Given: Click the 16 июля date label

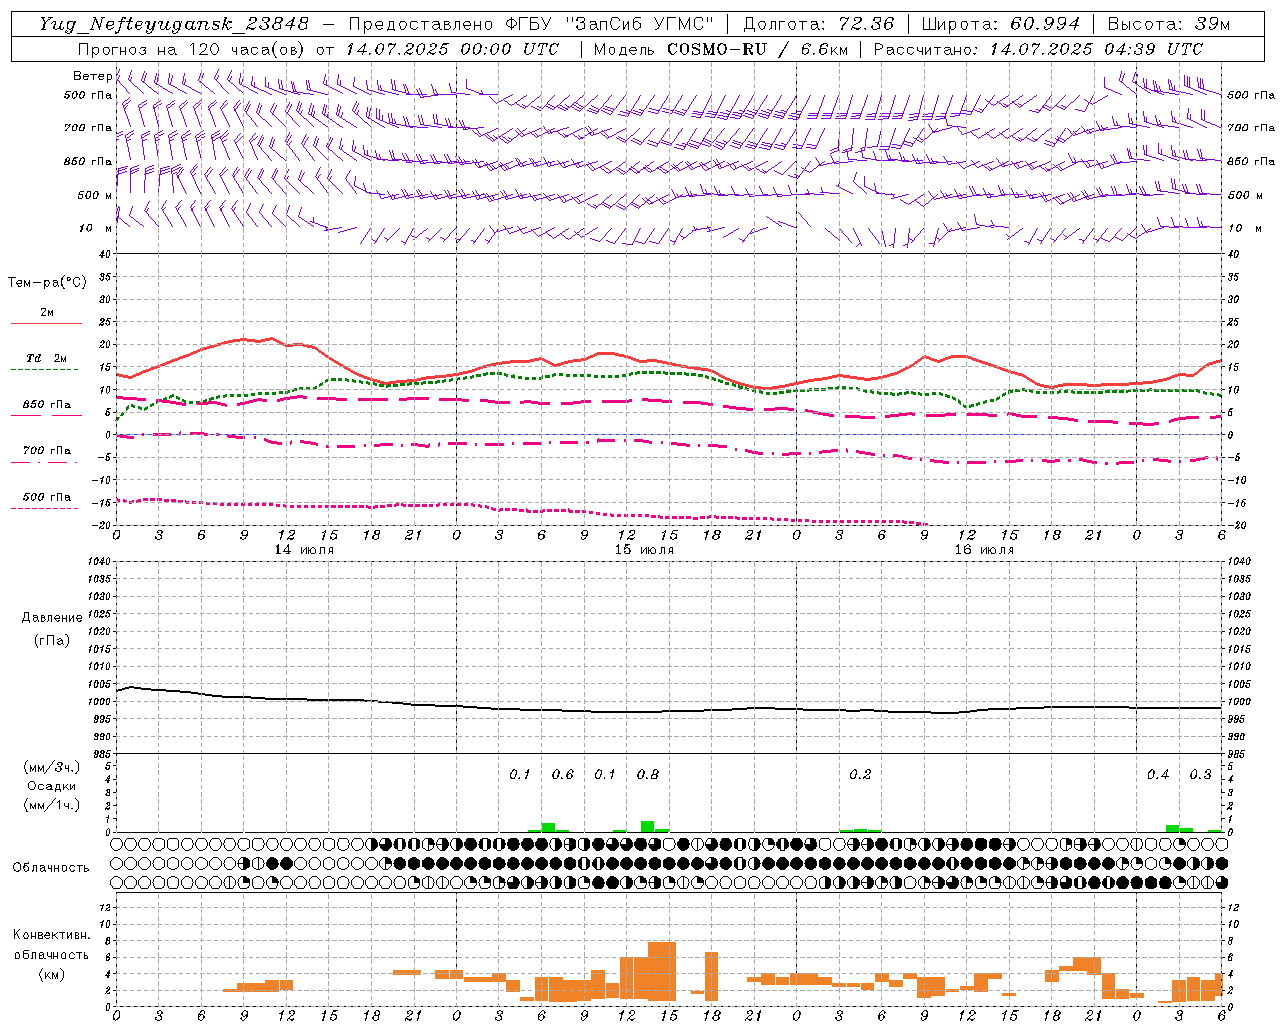Looking at the screenshot, I should click(x=984, y=550).
